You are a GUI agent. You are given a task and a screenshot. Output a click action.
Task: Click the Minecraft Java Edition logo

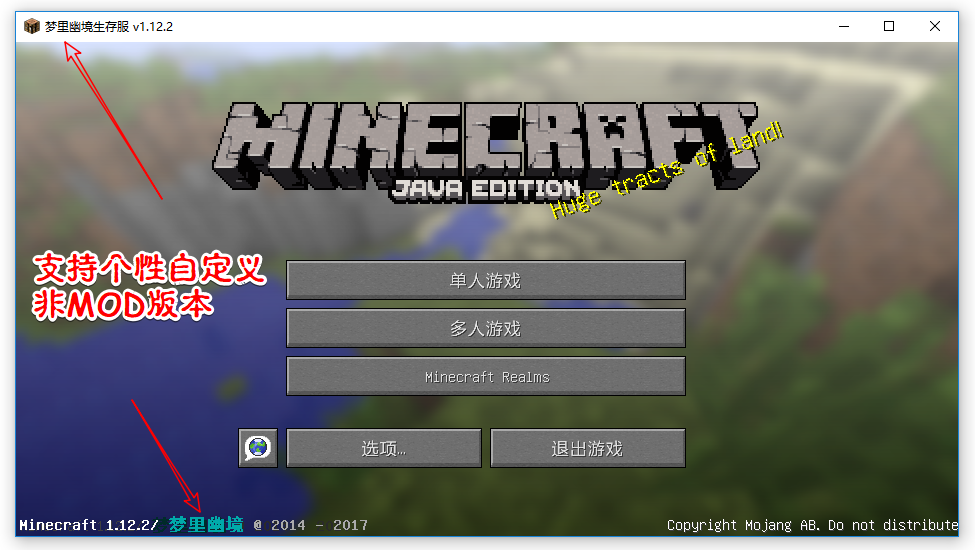[x=486, y=151]
